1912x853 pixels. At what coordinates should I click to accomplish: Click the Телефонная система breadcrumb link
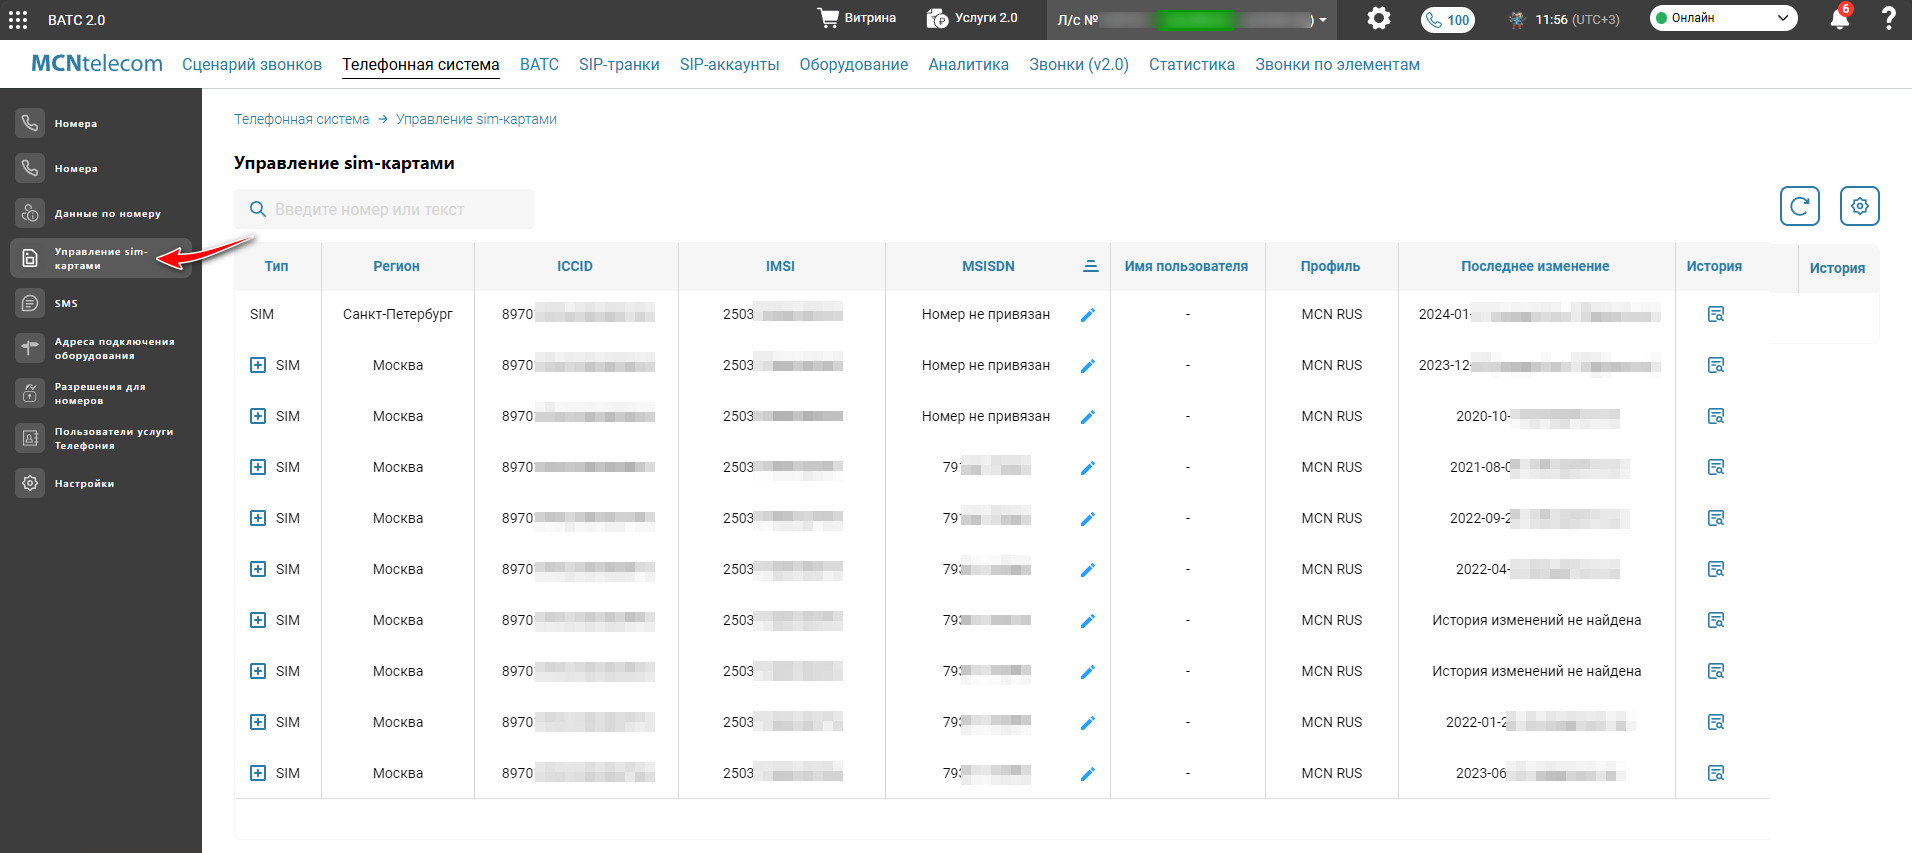click(302, 119)
